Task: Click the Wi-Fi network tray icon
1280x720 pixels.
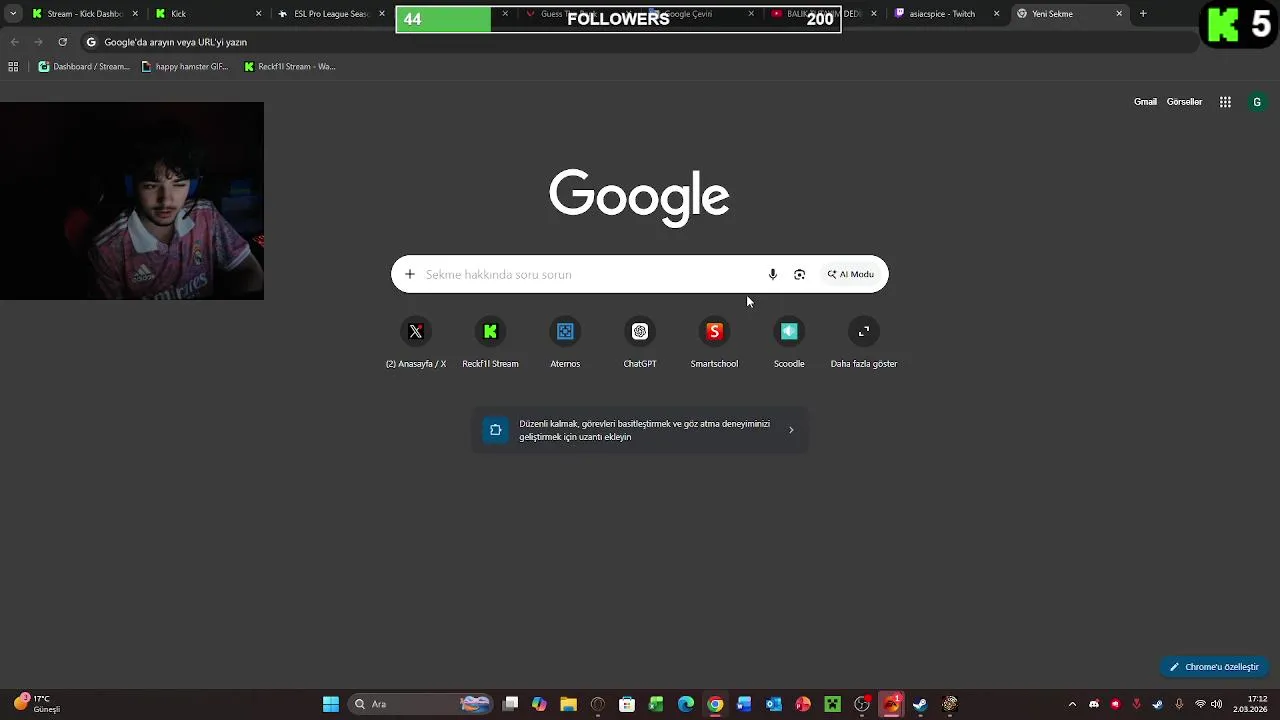Action: (x=1200, y=704)
